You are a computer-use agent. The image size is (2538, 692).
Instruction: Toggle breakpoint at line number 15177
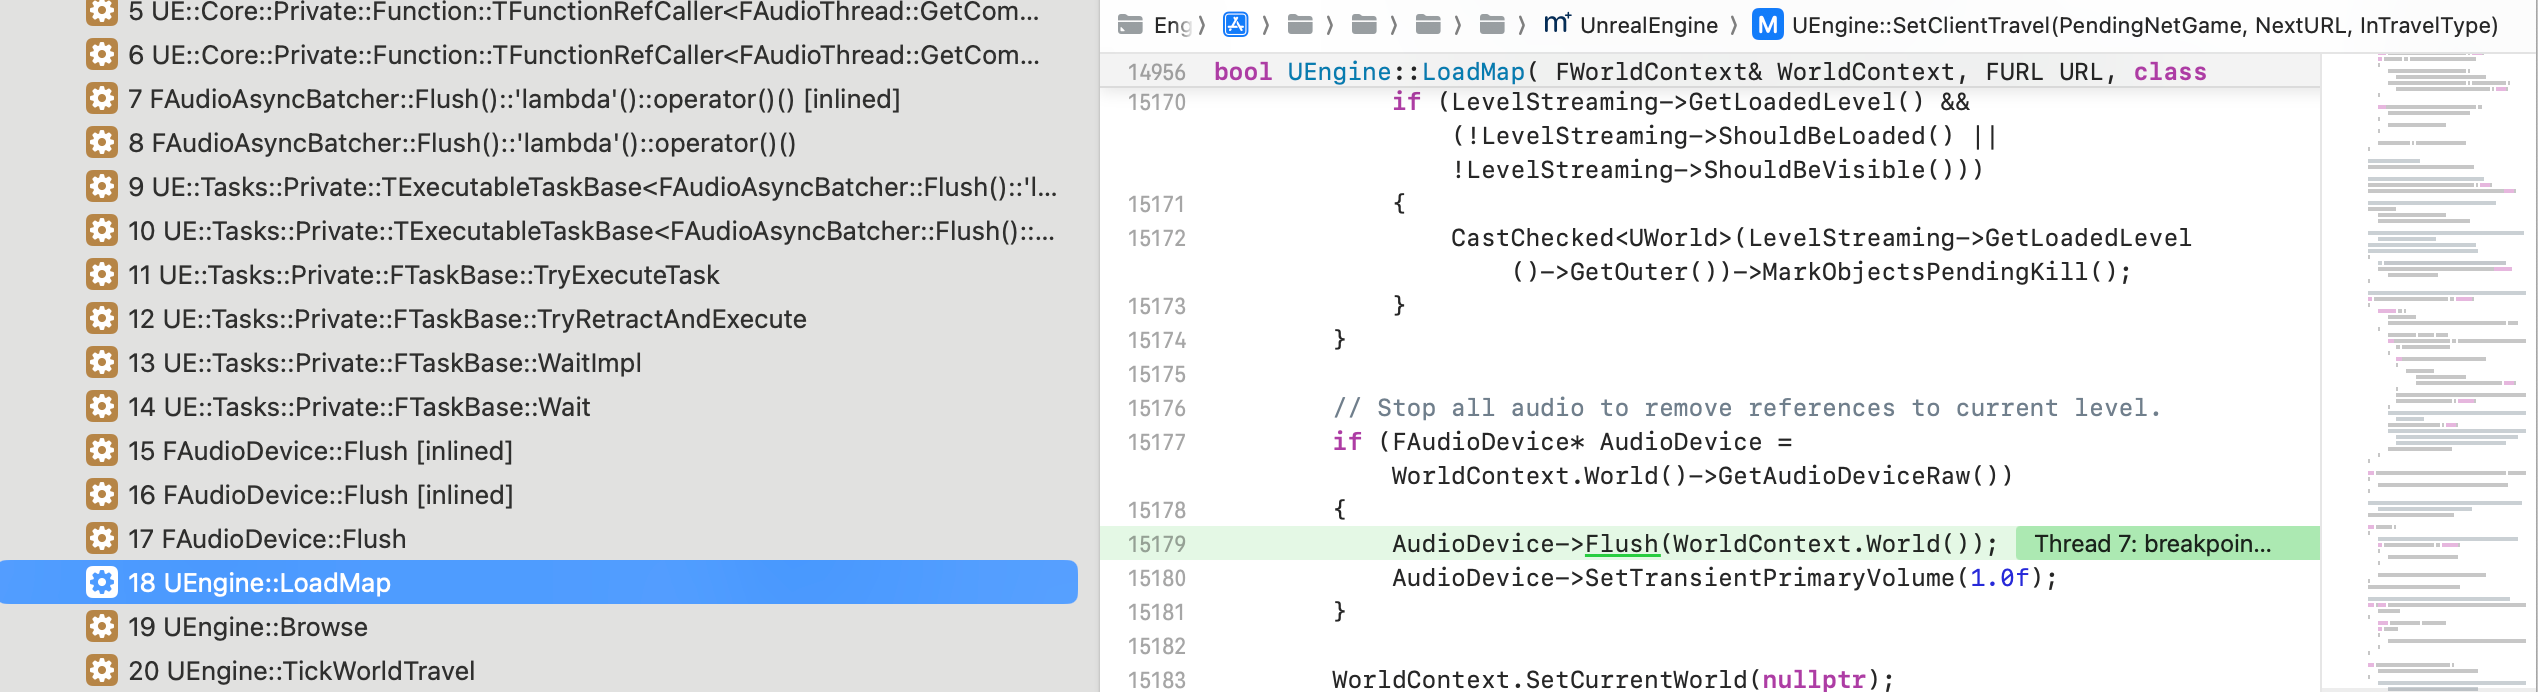[x=1156, y=442]
